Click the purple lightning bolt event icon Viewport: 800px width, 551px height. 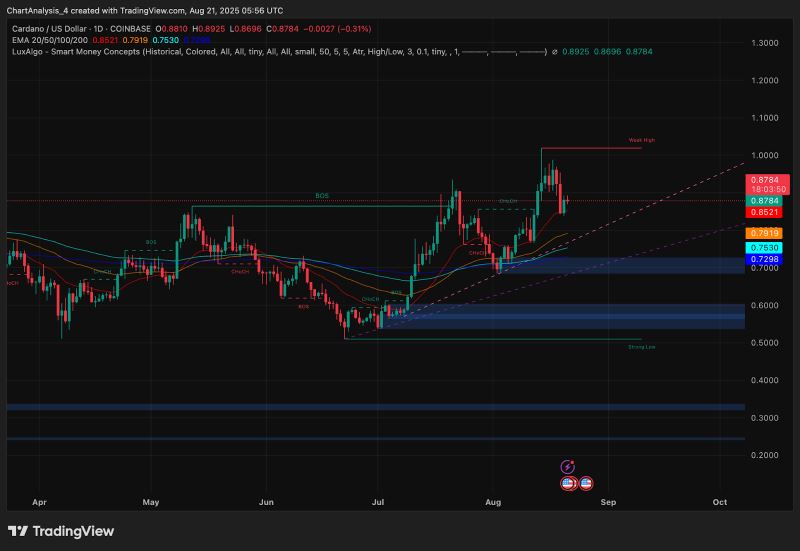point(568,466)
